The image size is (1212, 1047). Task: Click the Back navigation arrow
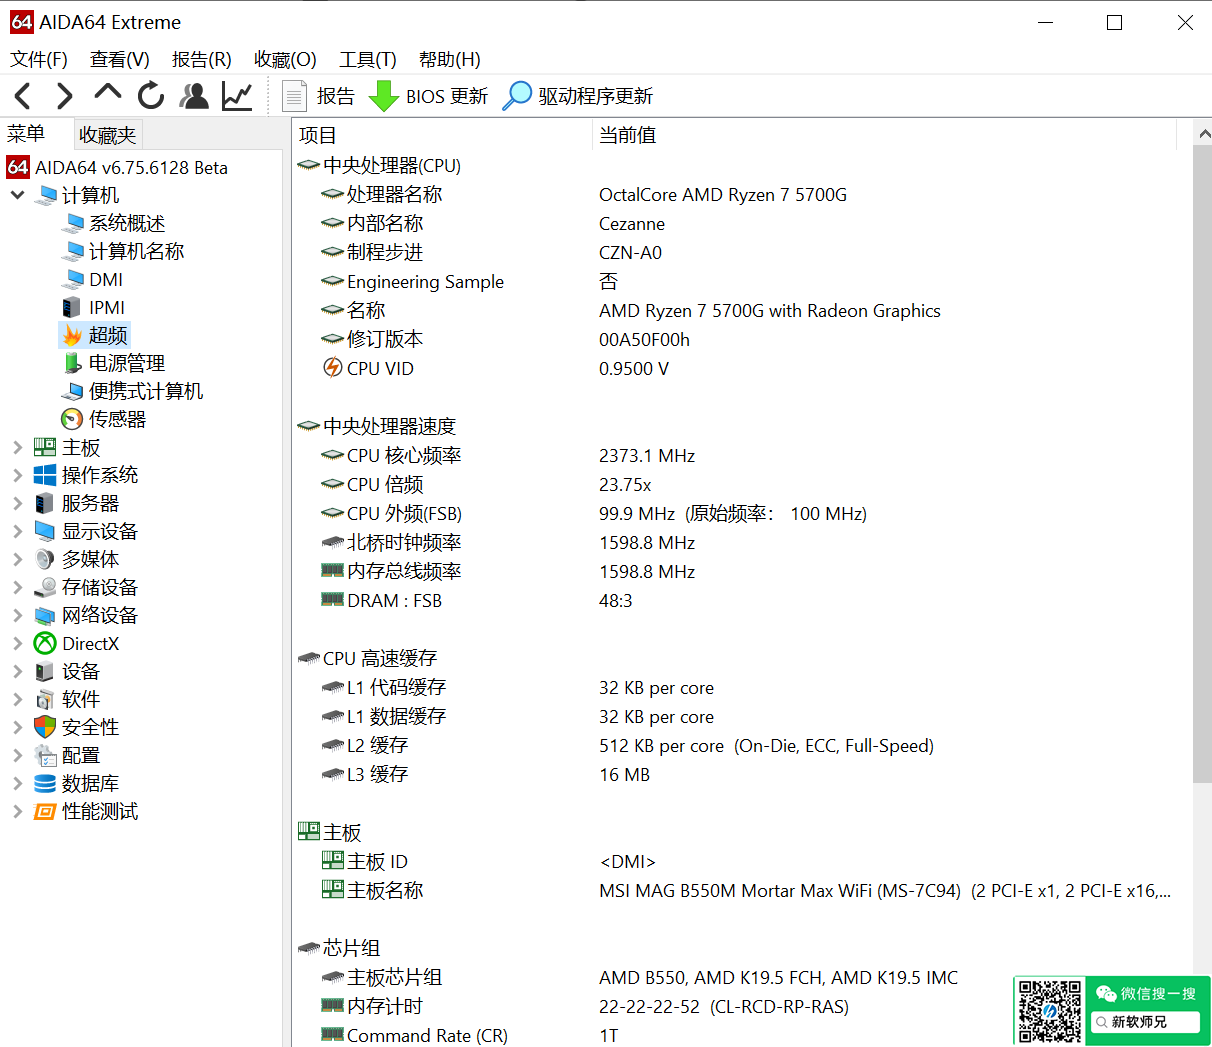pyautogui.click(x=23, y=96)
